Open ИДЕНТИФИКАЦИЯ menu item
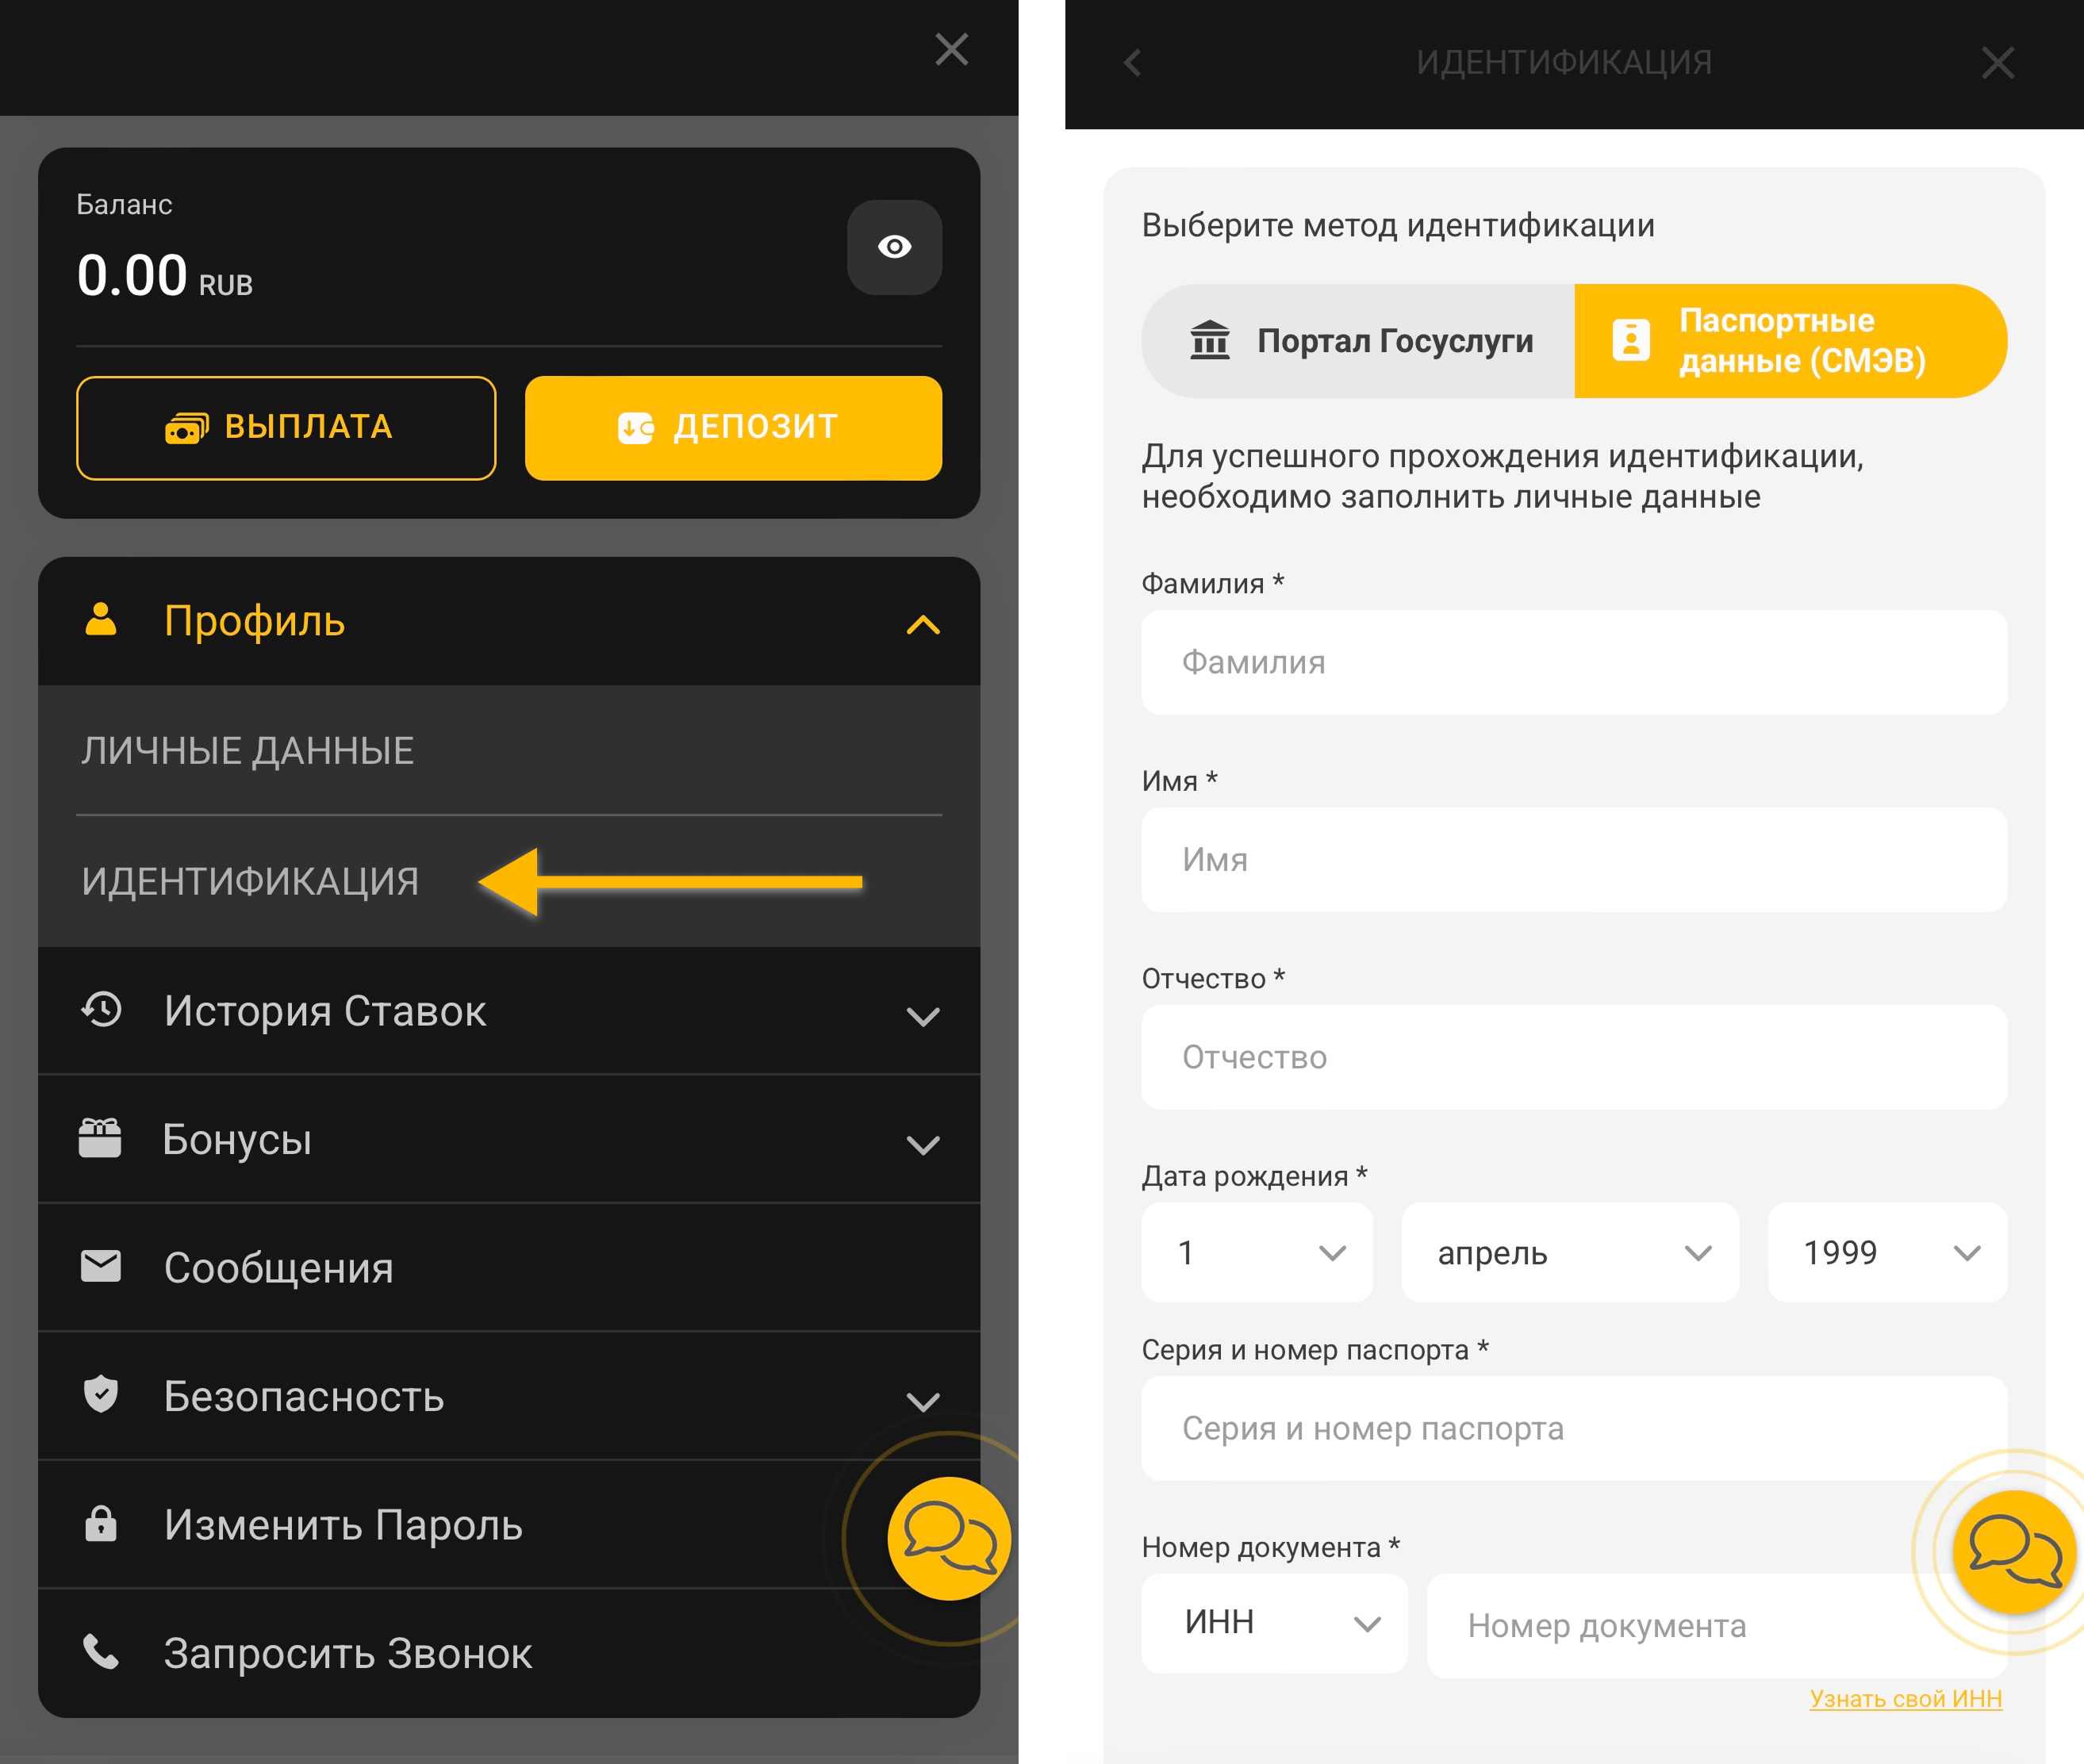Screen dimensions: 2084x1764 pos(251,881)
